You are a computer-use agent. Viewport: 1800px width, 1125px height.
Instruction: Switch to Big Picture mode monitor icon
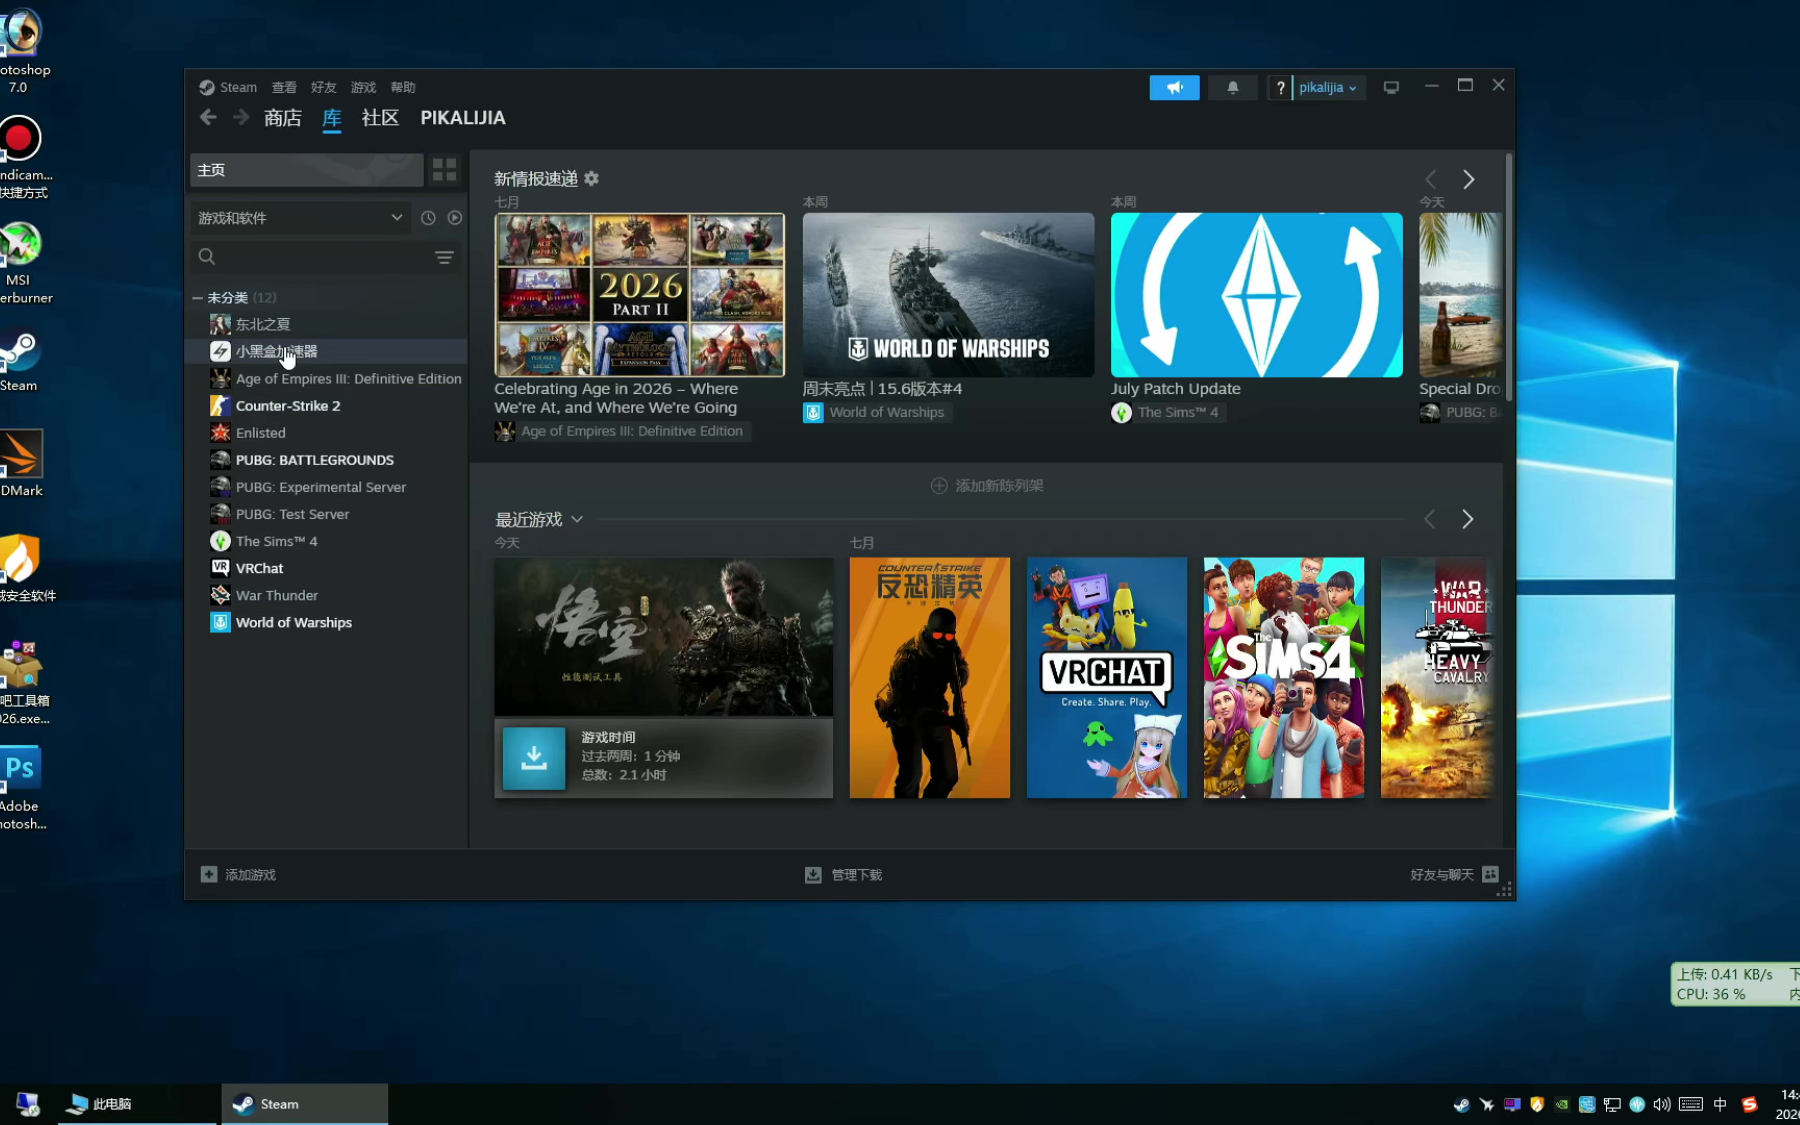(1391, 88)
